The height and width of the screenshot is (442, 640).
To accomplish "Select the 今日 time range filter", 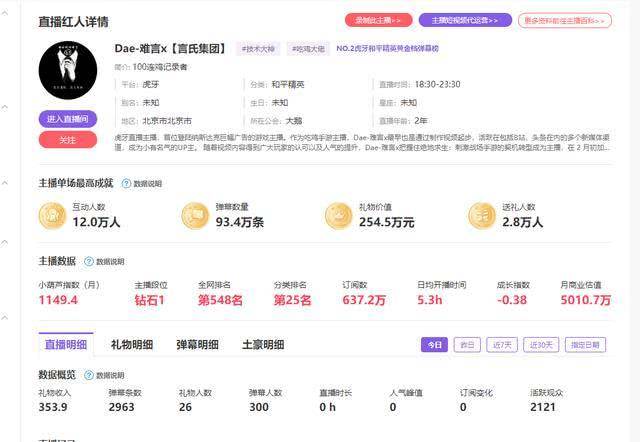I will [x=433, y=344].
